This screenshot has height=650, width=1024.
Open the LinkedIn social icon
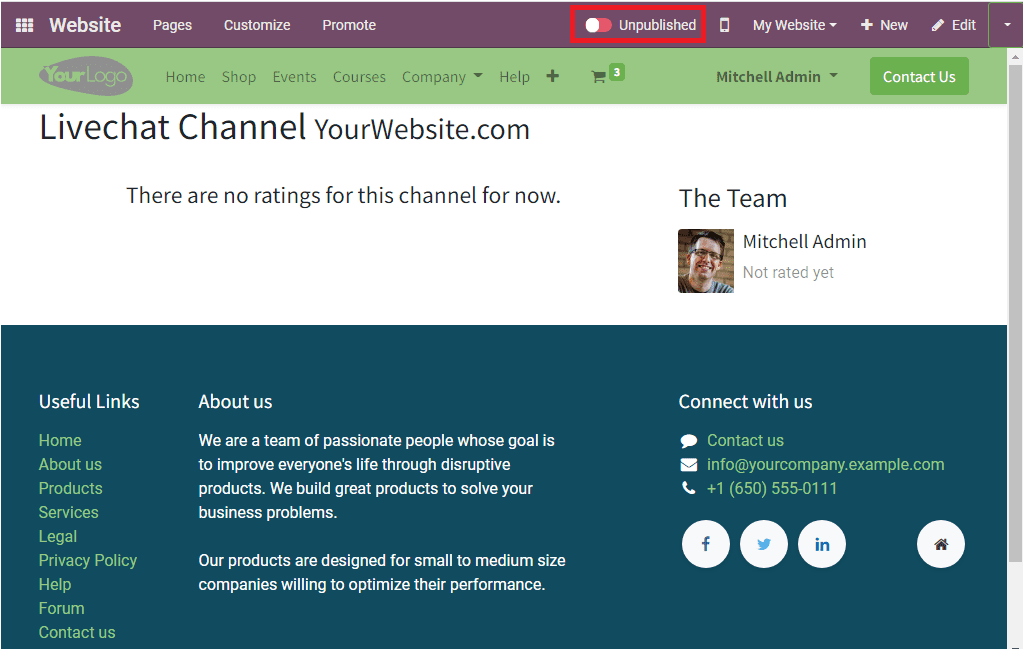click(x=822, y=544)
